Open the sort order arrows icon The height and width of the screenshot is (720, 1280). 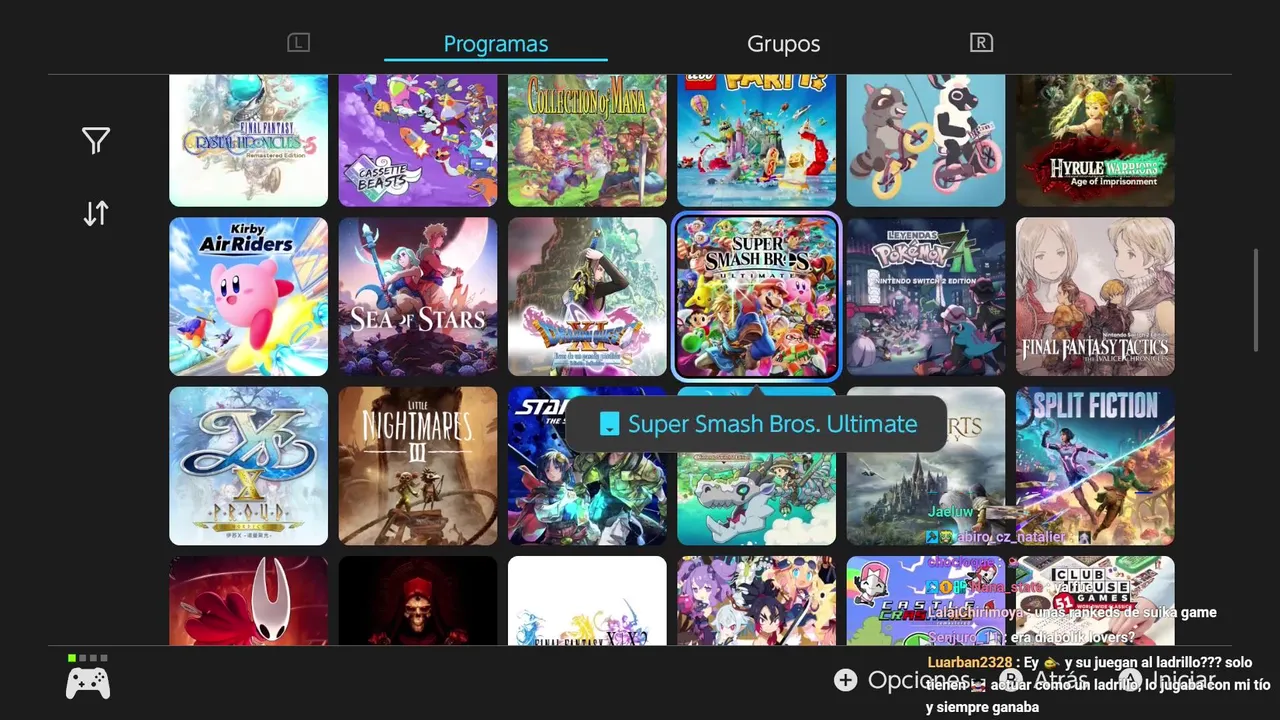point(96,213)
